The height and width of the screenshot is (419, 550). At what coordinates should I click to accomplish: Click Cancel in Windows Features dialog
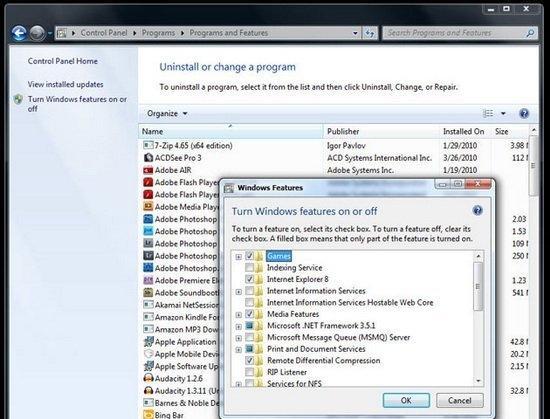[460, 400]
